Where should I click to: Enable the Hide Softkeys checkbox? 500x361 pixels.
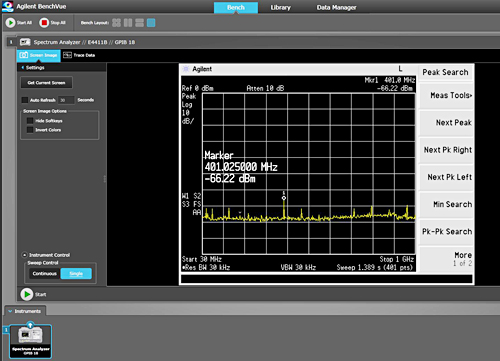pyautogui.click(x=30, y=121)
